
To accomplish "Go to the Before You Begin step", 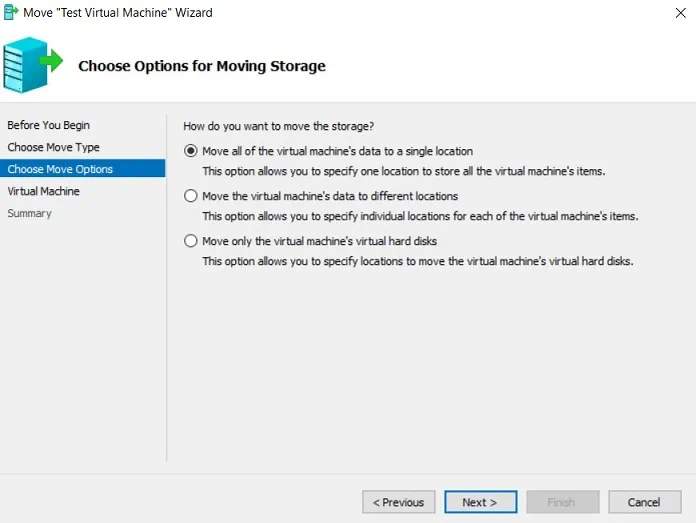I will pos(48,125).
